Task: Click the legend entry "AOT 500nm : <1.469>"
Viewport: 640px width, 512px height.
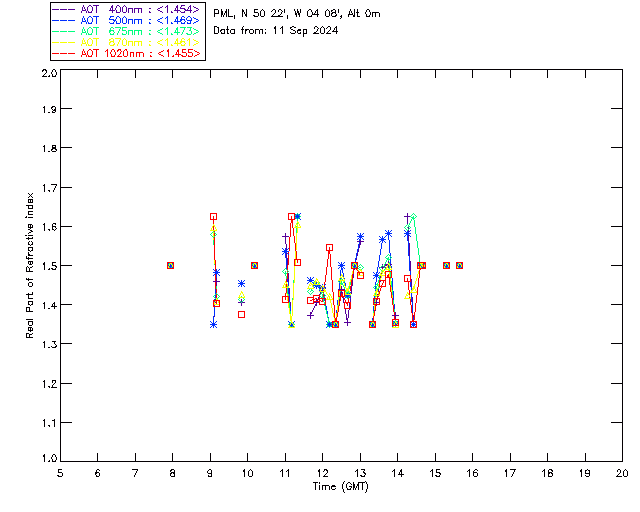Action: [x=127, y=20]
